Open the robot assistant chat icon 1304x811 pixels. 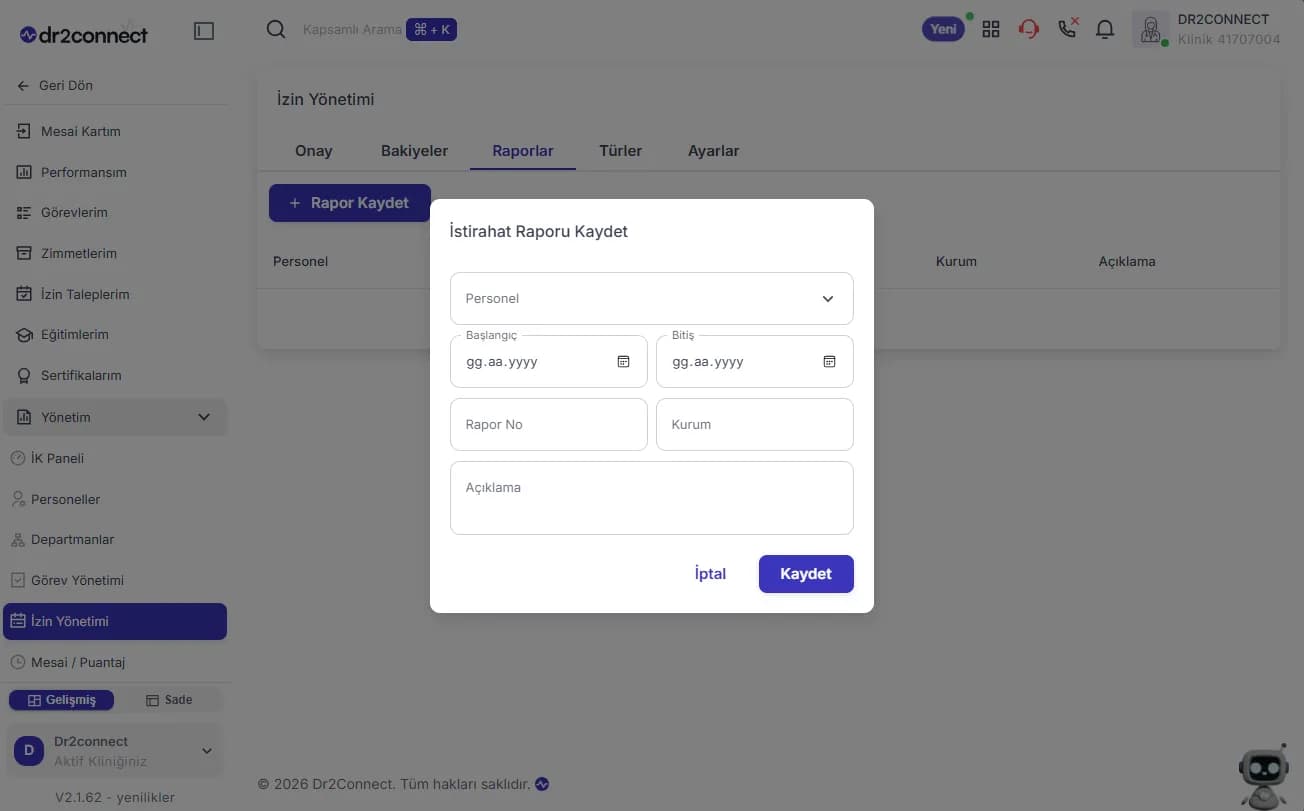click(x=1264, y=775)
